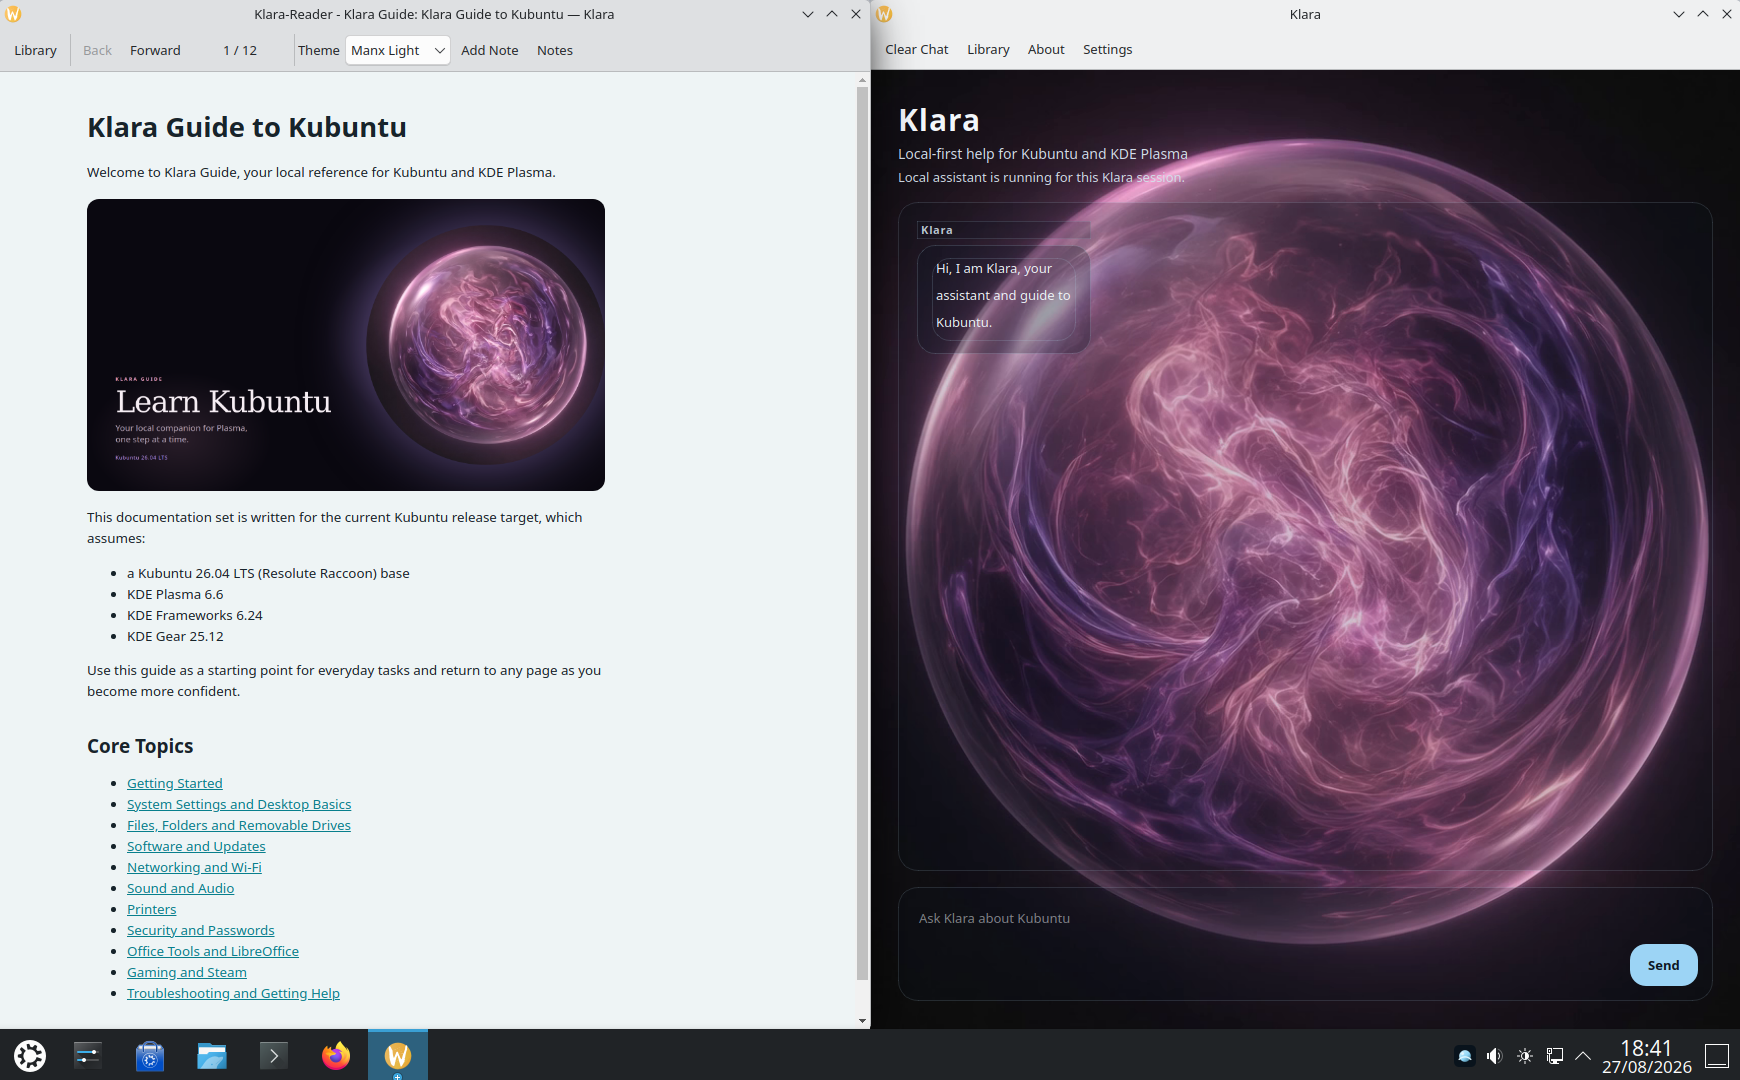Viewport: 1740px width, 1080px height.
Task: Expand hidden system tray icons
Action: click(1583, 1056)
